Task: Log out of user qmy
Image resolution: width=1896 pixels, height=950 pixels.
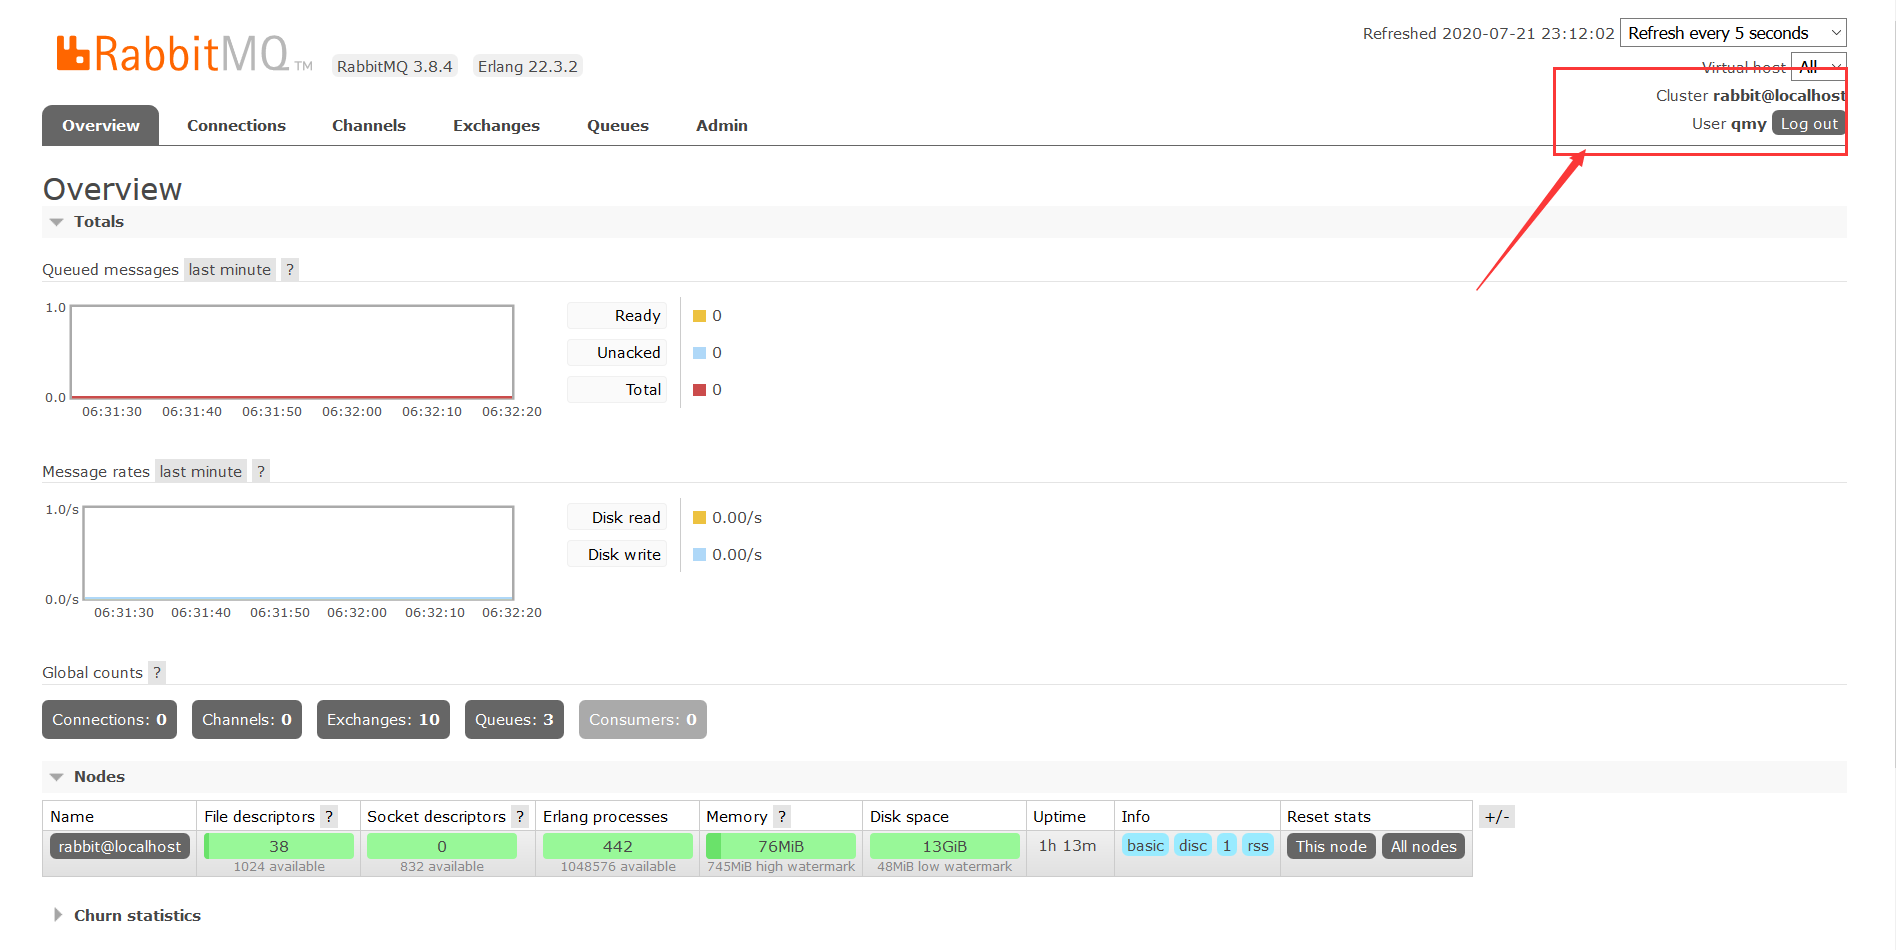Action: click(1809, 124)
